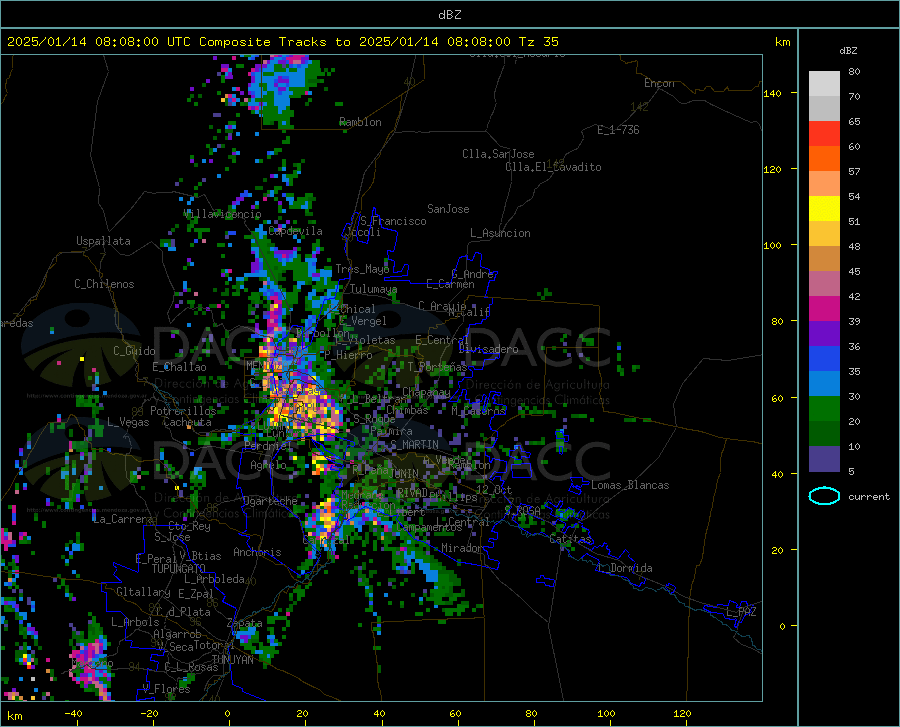Click the 30 dBZ light blue swatch
The image size is (900, 727).
824,383
